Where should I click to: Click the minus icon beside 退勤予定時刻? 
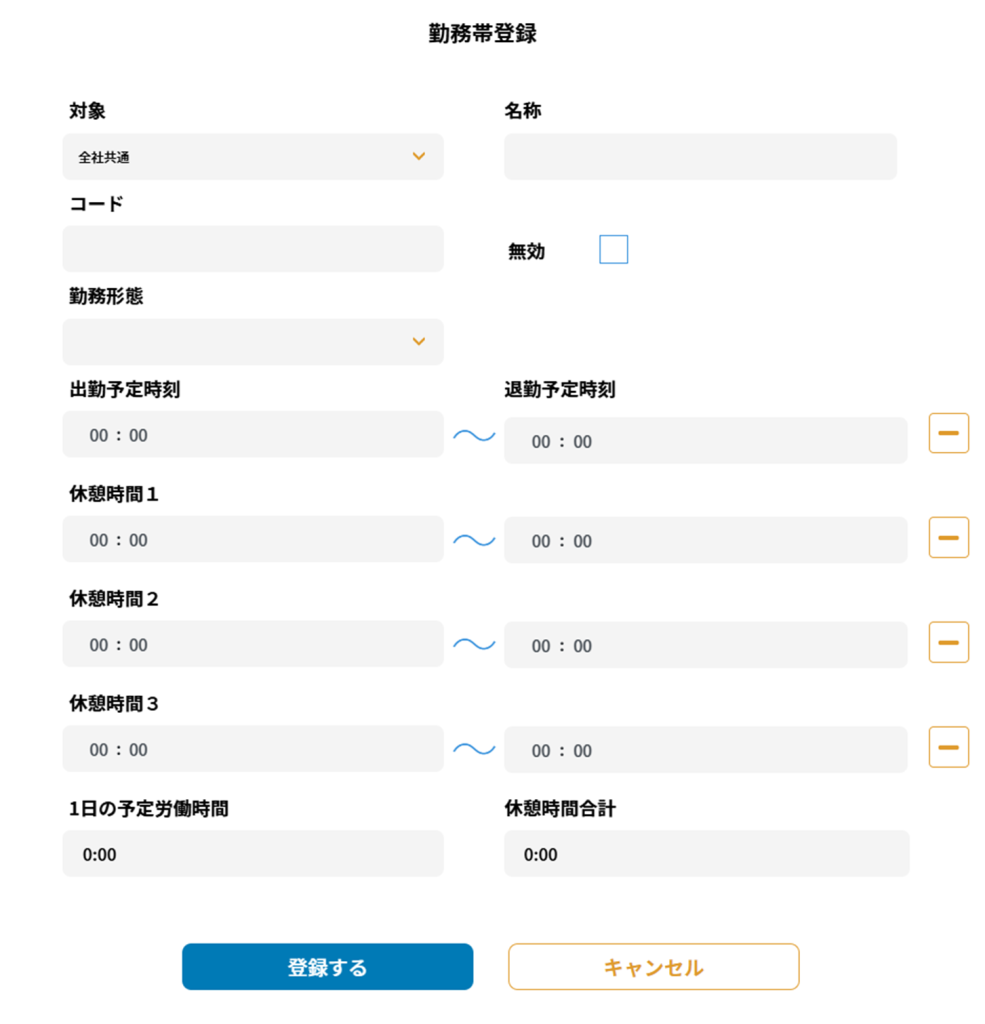click(x=948, y=433)
